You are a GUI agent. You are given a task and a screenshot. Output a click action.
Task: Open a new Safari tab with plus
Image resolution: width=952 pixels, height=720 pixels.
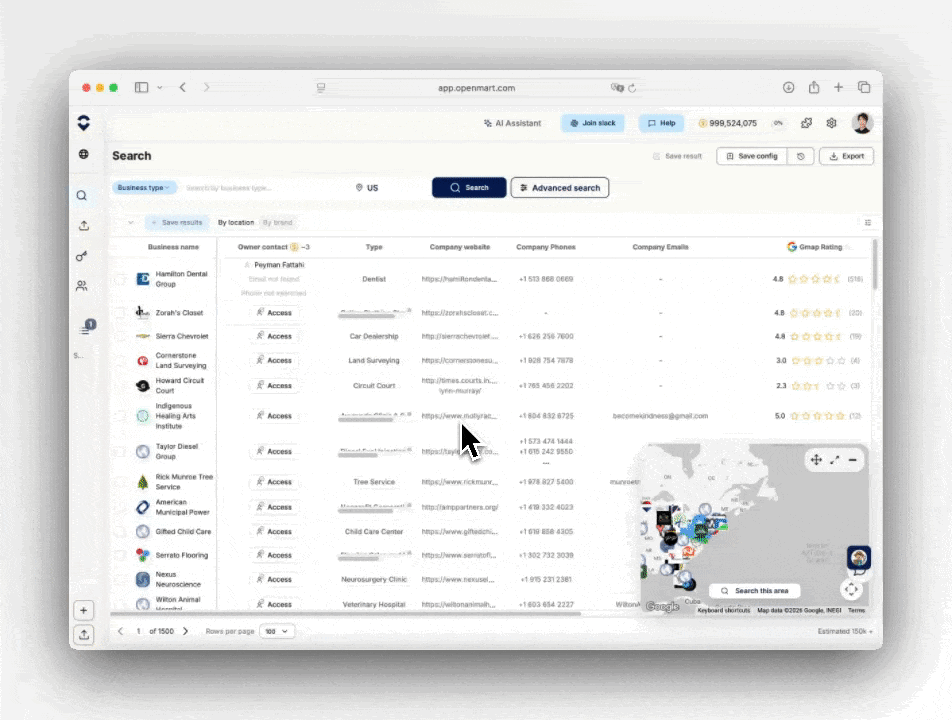838,87
